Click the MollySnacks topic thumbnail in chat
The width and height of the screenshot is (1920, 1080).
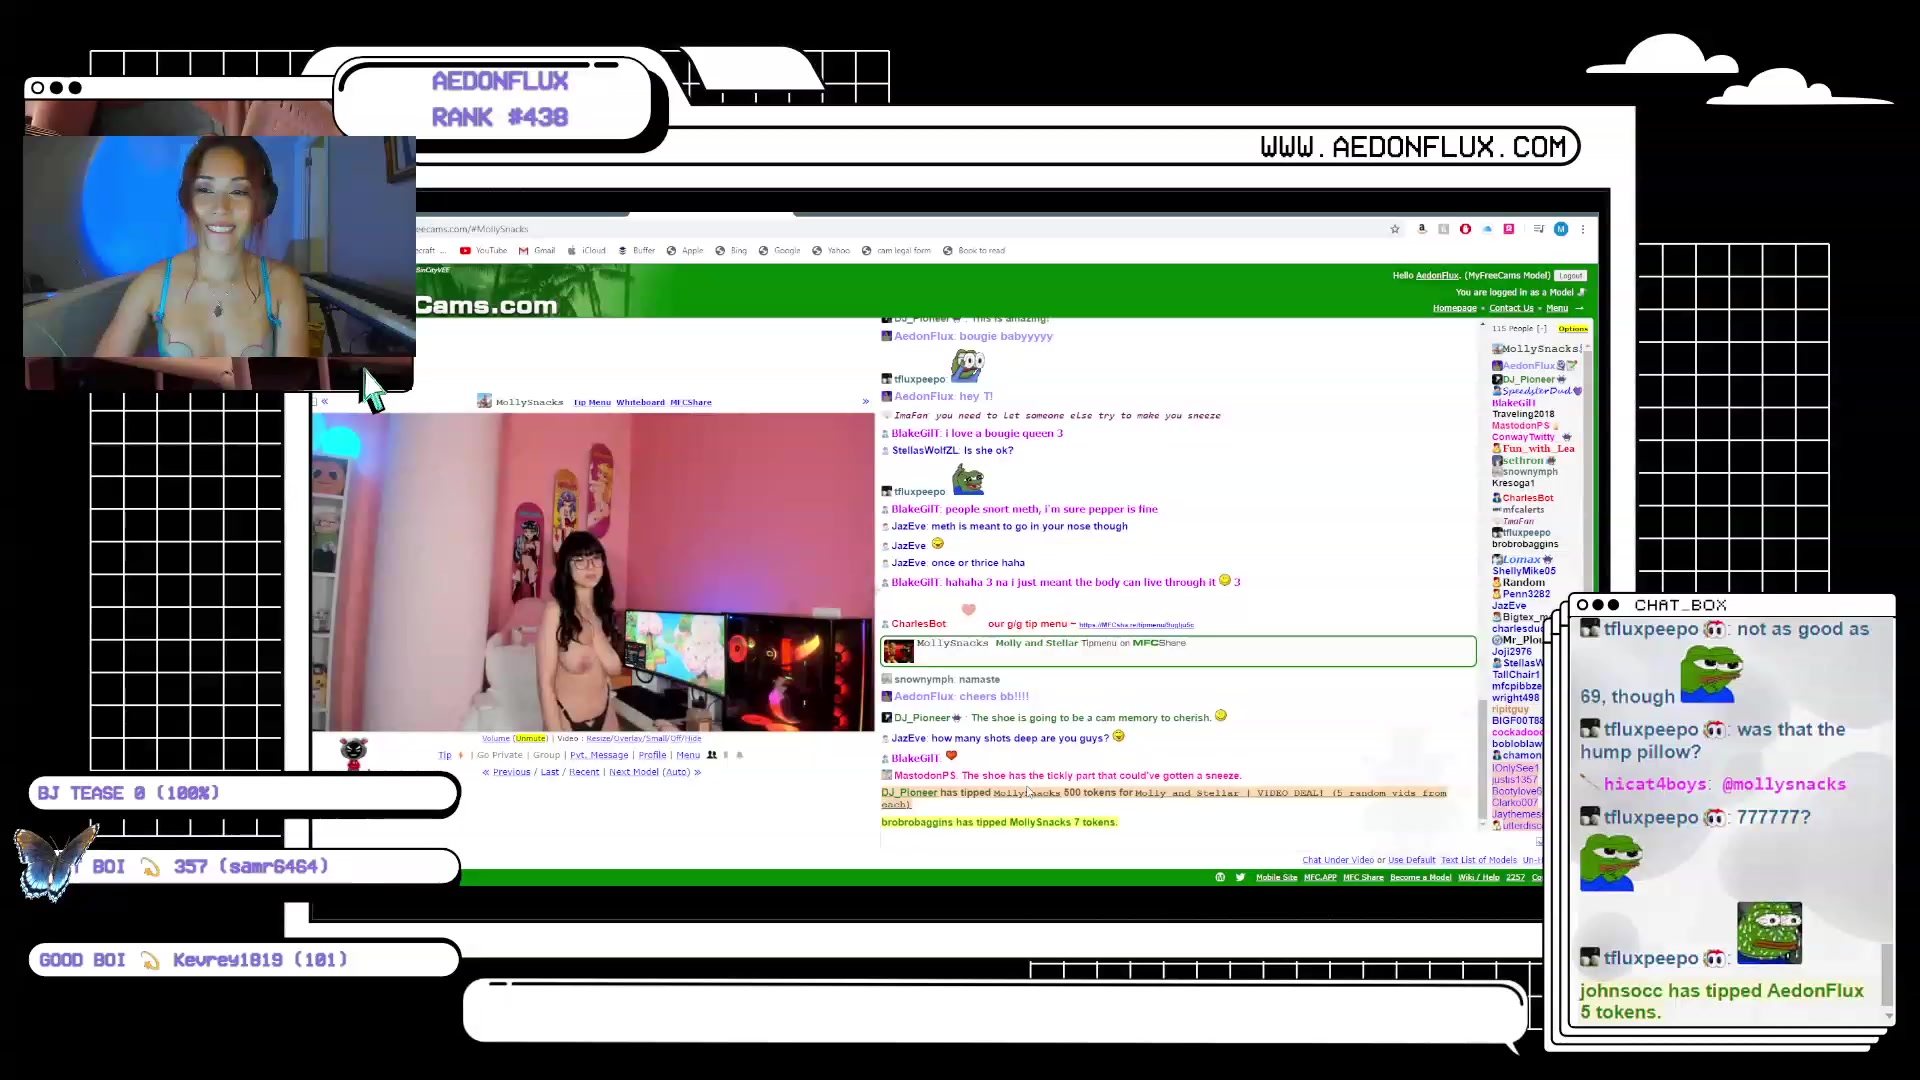898,651
